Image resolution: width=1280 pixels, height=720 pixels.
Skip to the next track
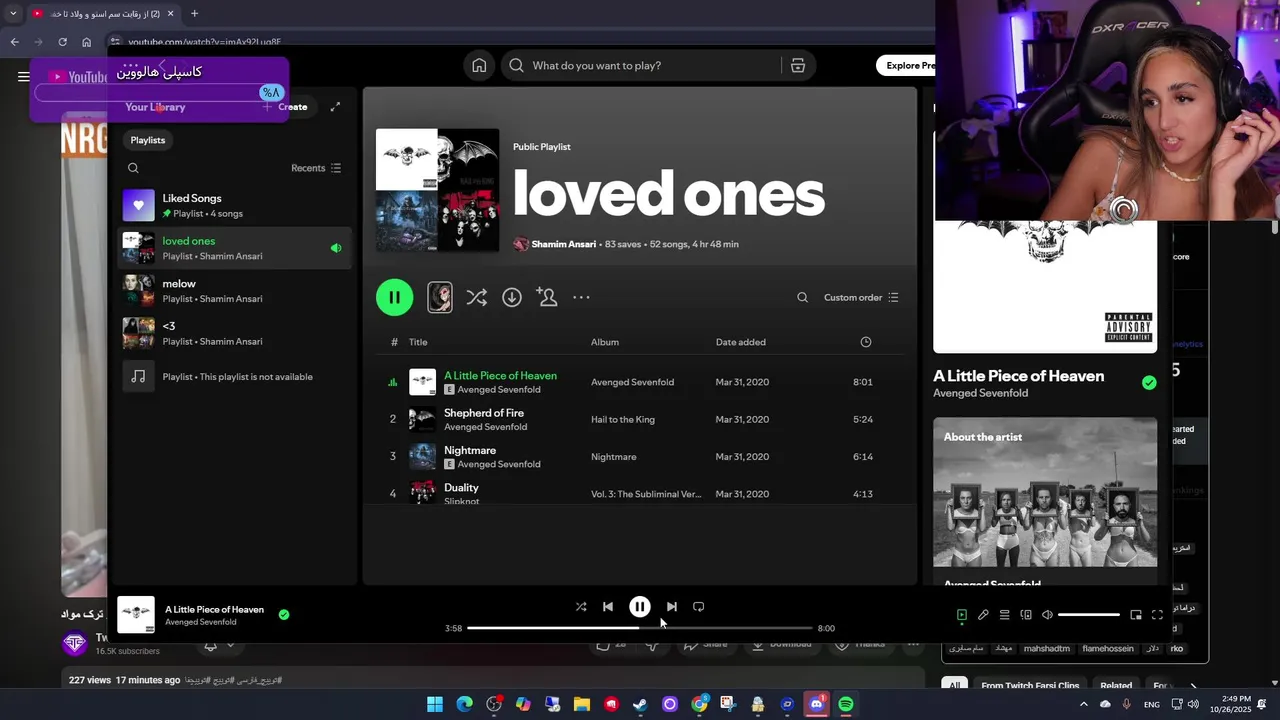pos(672,606)
